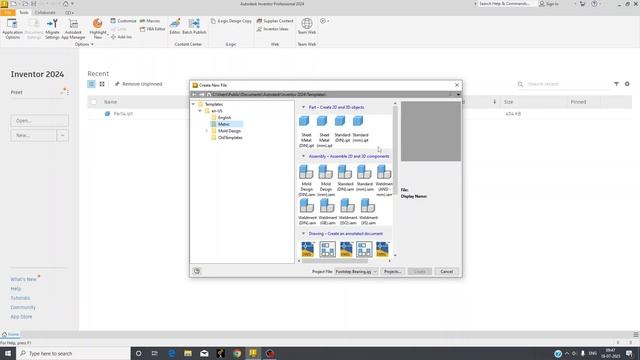
Task: Click Remove Unpinned
Action: point(138,84)
